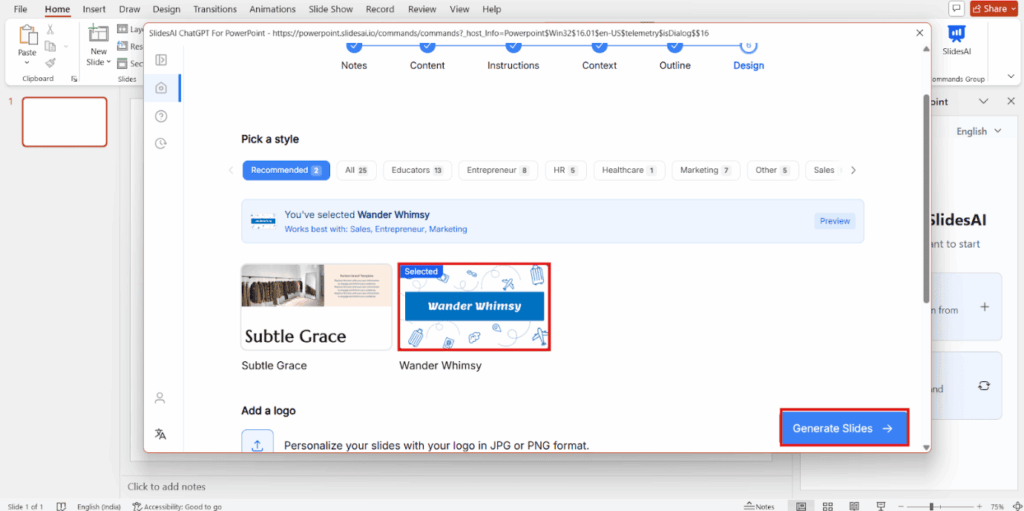Open the English language dropdown
This screenshot has width=1024, height=511.
point(971,131)
